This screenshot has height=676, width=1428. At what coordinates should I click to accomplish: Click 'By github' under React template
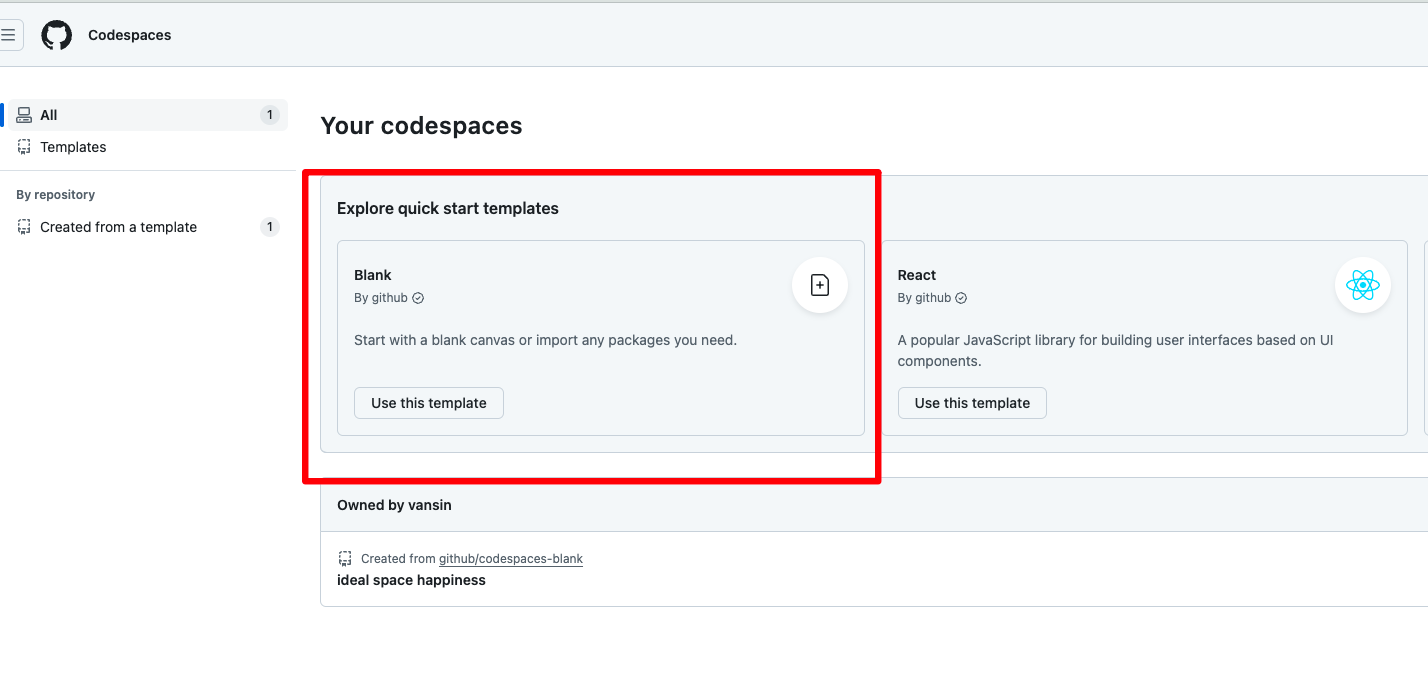tap(924, 298)
